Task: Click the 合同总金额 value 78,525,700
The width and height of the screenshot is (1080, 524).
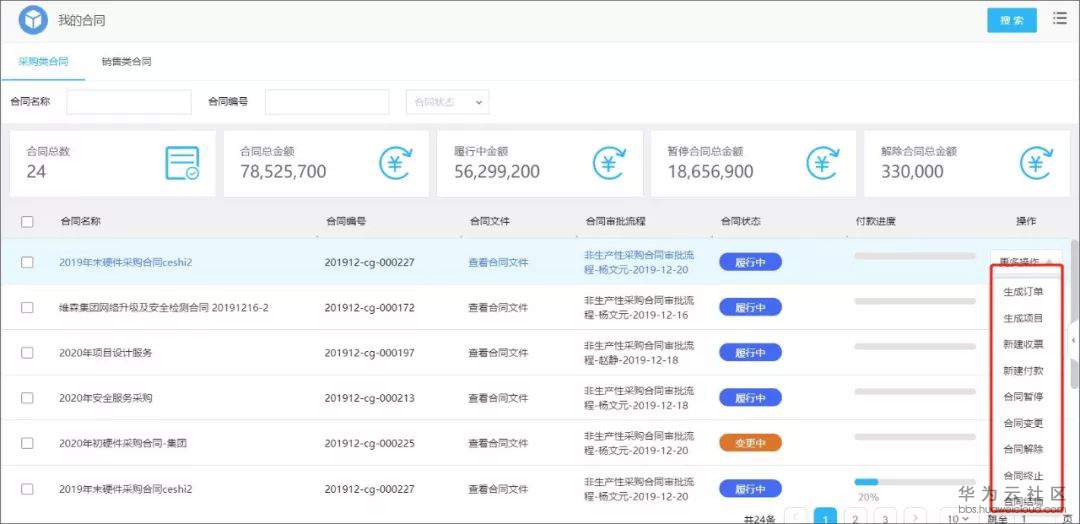Action: (283, 171)
